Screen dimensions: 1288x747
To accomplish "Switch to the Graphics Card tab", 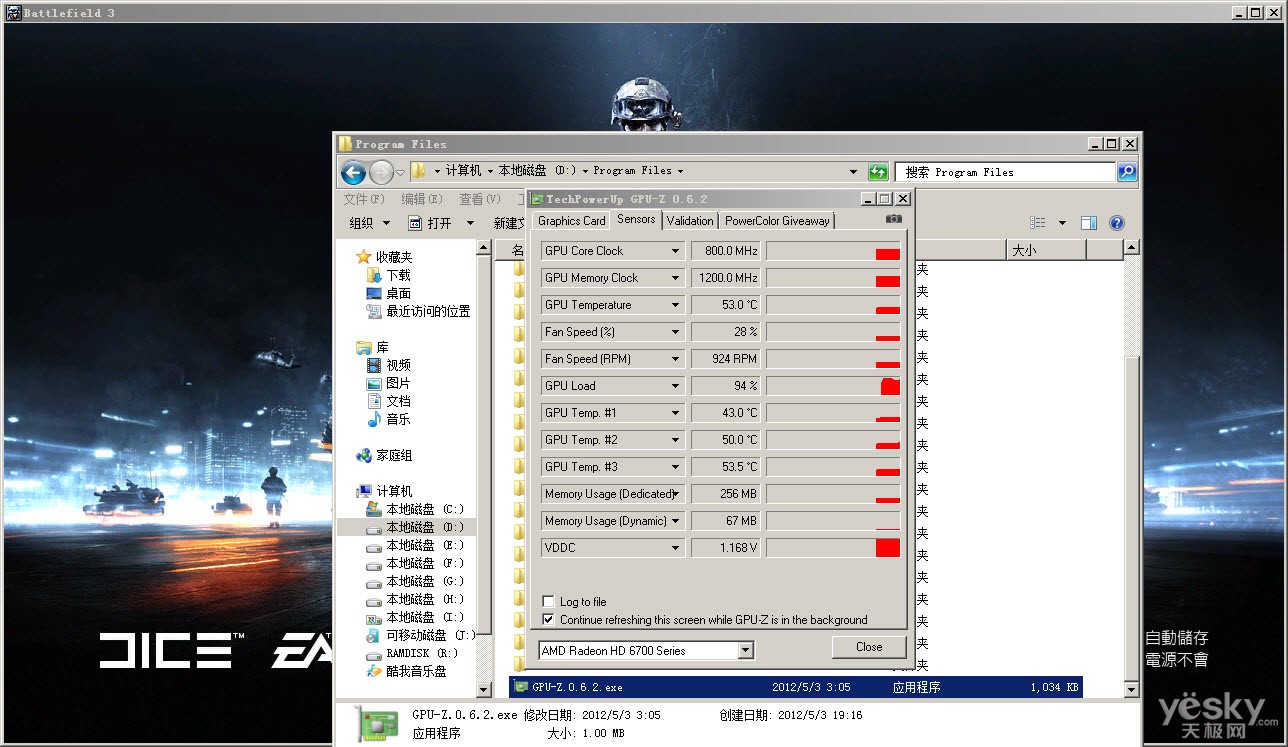I will pos(571,221).
